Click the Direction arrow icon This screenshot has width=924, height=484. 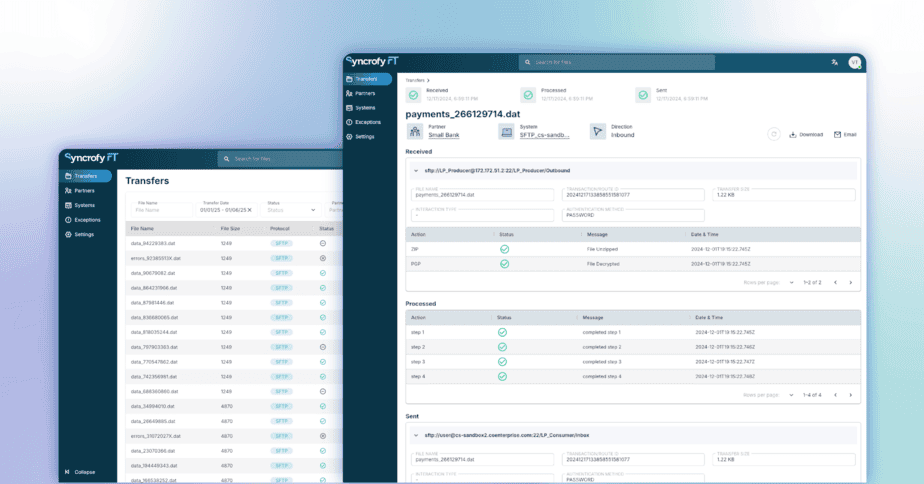[x=597, y=131]
